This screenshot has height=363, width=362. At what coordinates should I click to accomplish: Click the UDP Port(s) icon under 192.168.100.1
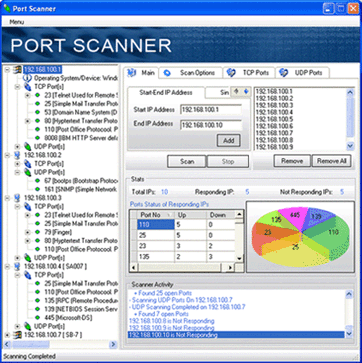coord(27,146)
